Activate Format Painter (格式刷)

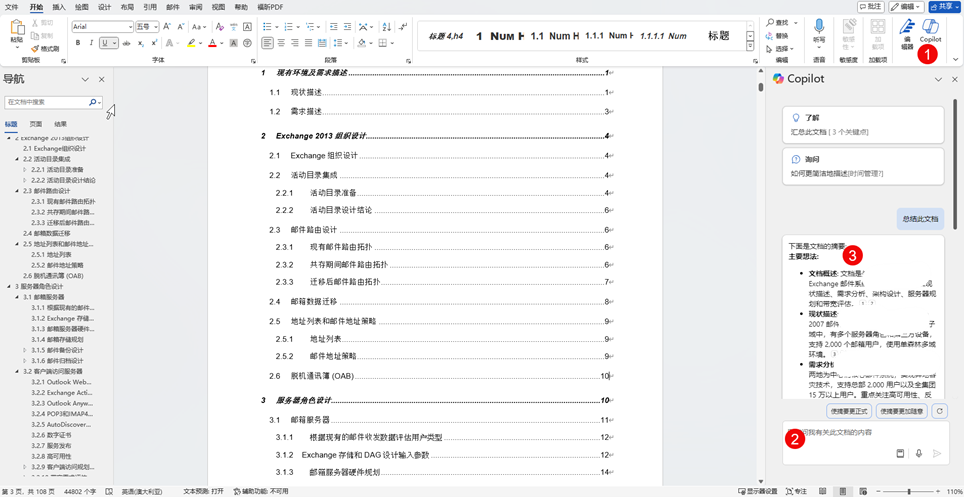coord(45,49)
